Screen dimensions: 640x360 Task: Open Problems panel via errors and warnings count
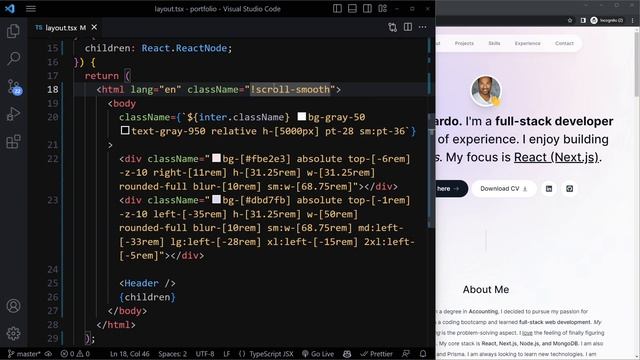pyautogui.click(x=75, y=354)
